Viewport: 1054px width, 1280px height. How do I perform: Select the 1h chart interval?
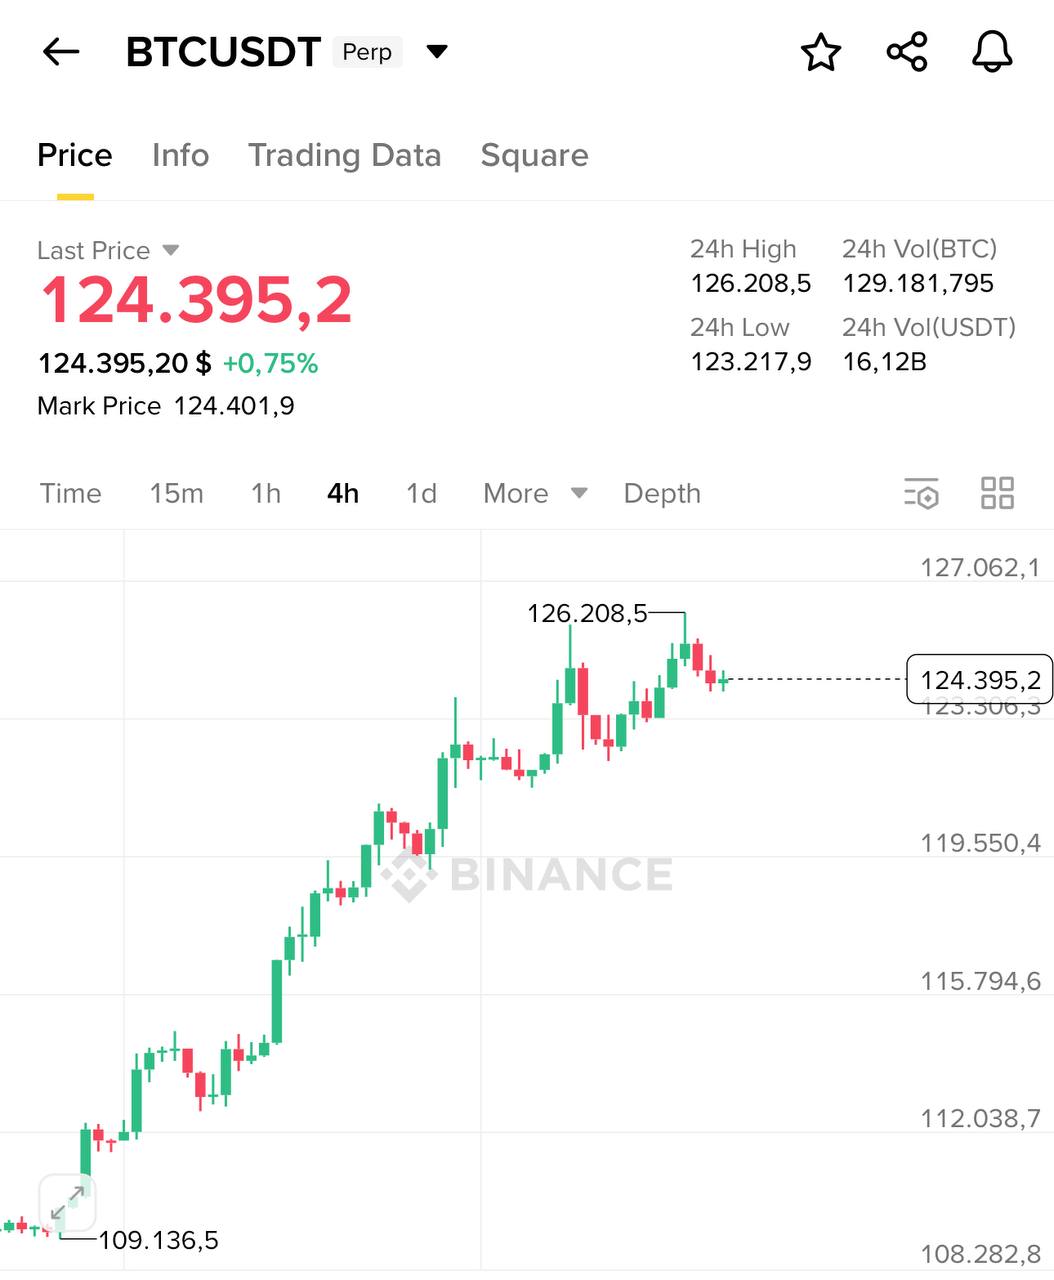[266, 493]
